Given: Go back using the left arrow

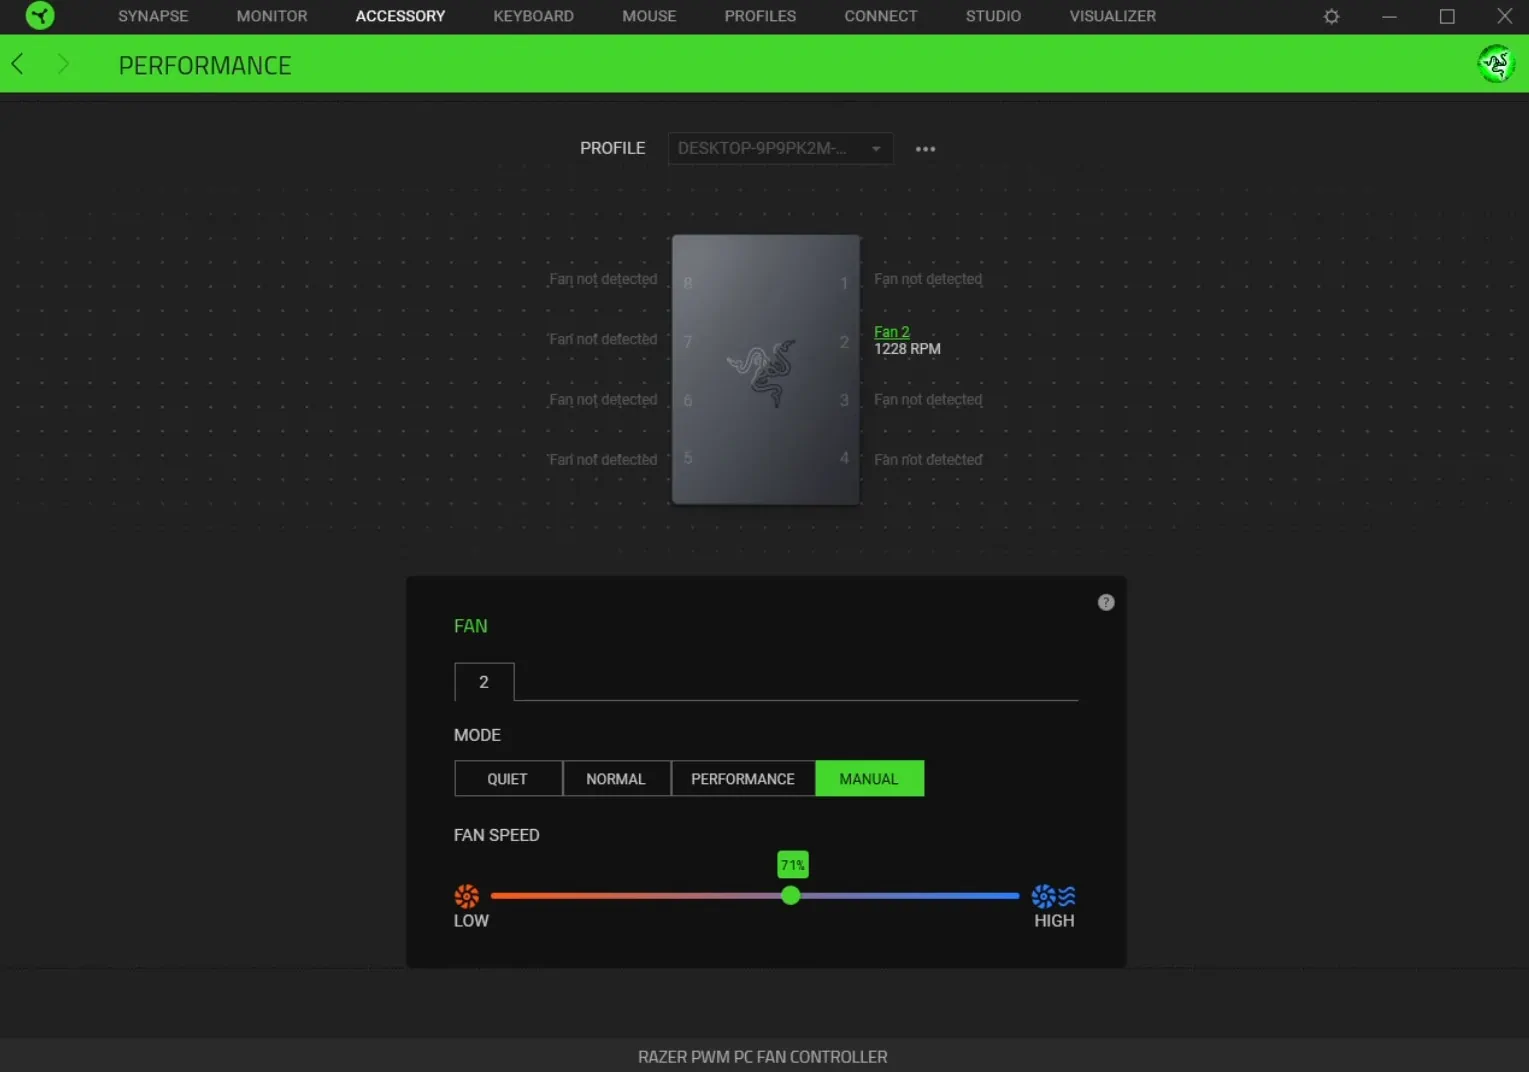Looking at the screenshot, I should tap(17, 65).
